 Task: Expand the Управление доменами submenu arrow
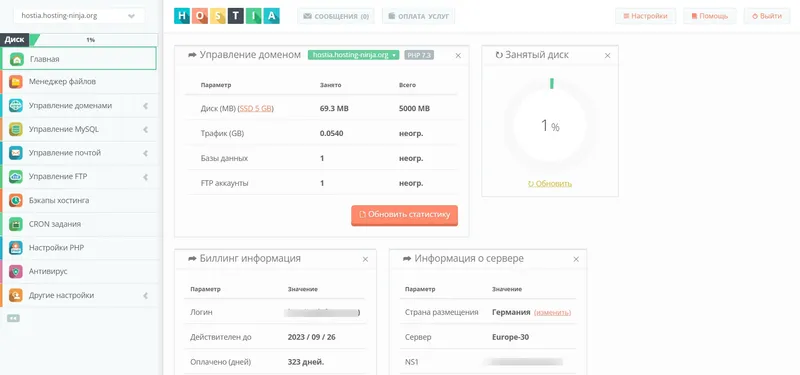point(145,106)
